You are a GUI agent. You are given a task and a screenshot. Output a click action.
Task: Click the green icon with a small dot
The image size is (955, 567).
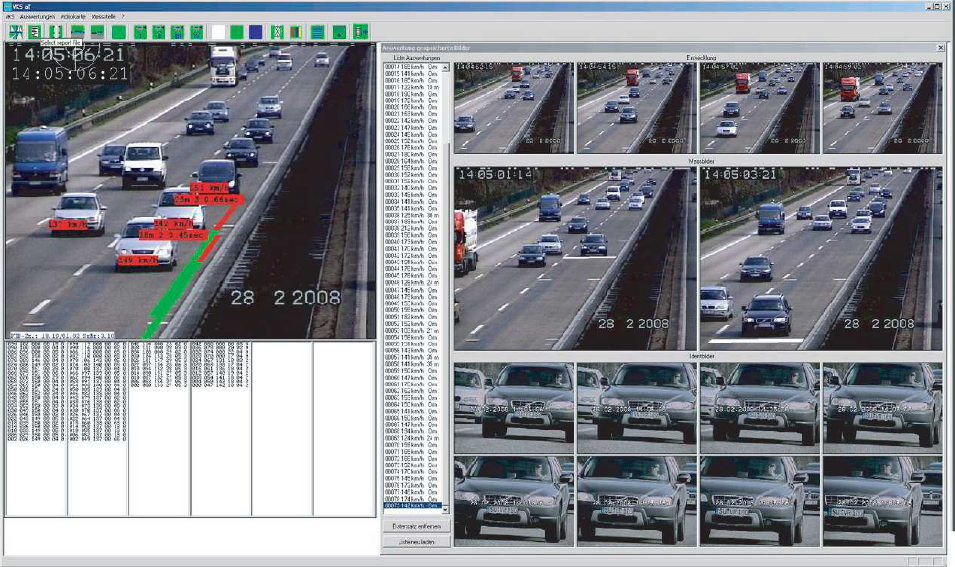[x=339, y=32]
